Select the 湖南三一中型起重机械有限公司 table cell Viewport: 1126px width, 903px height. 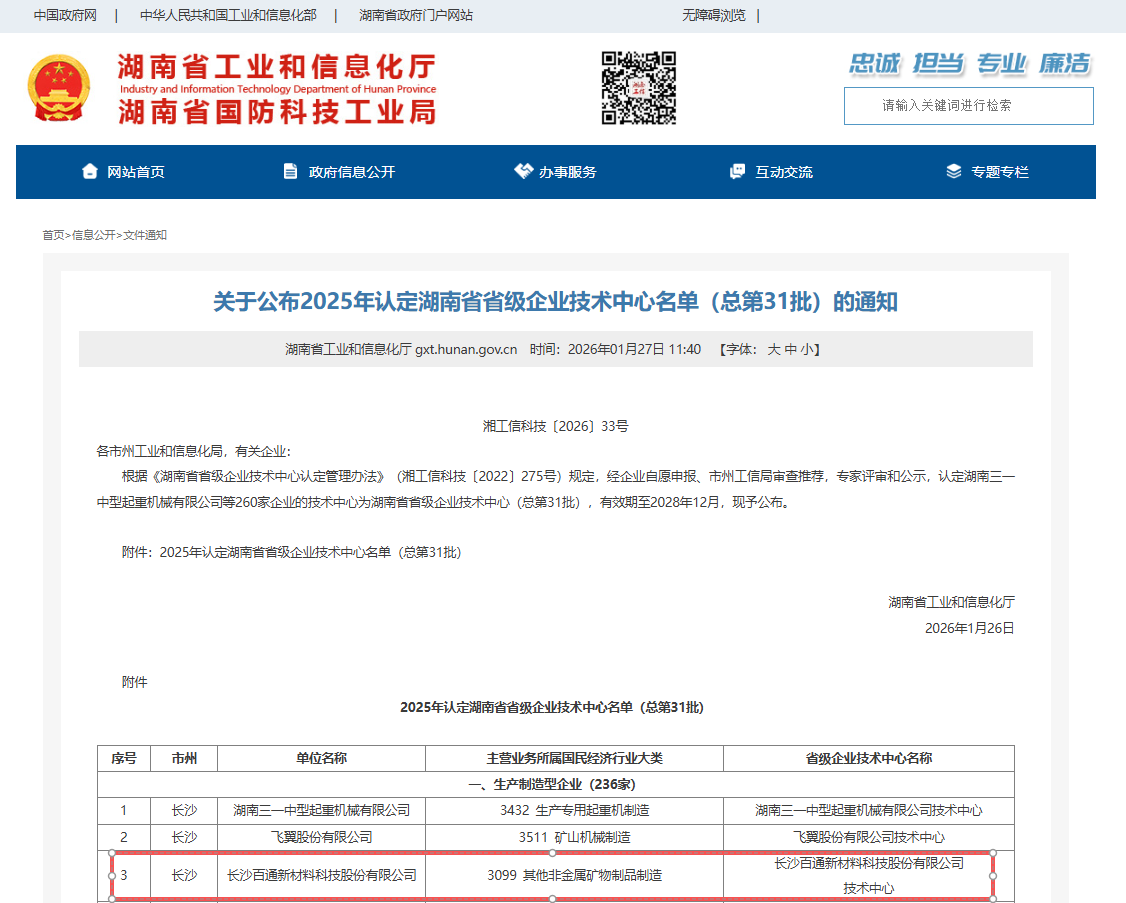pos(321,810)
